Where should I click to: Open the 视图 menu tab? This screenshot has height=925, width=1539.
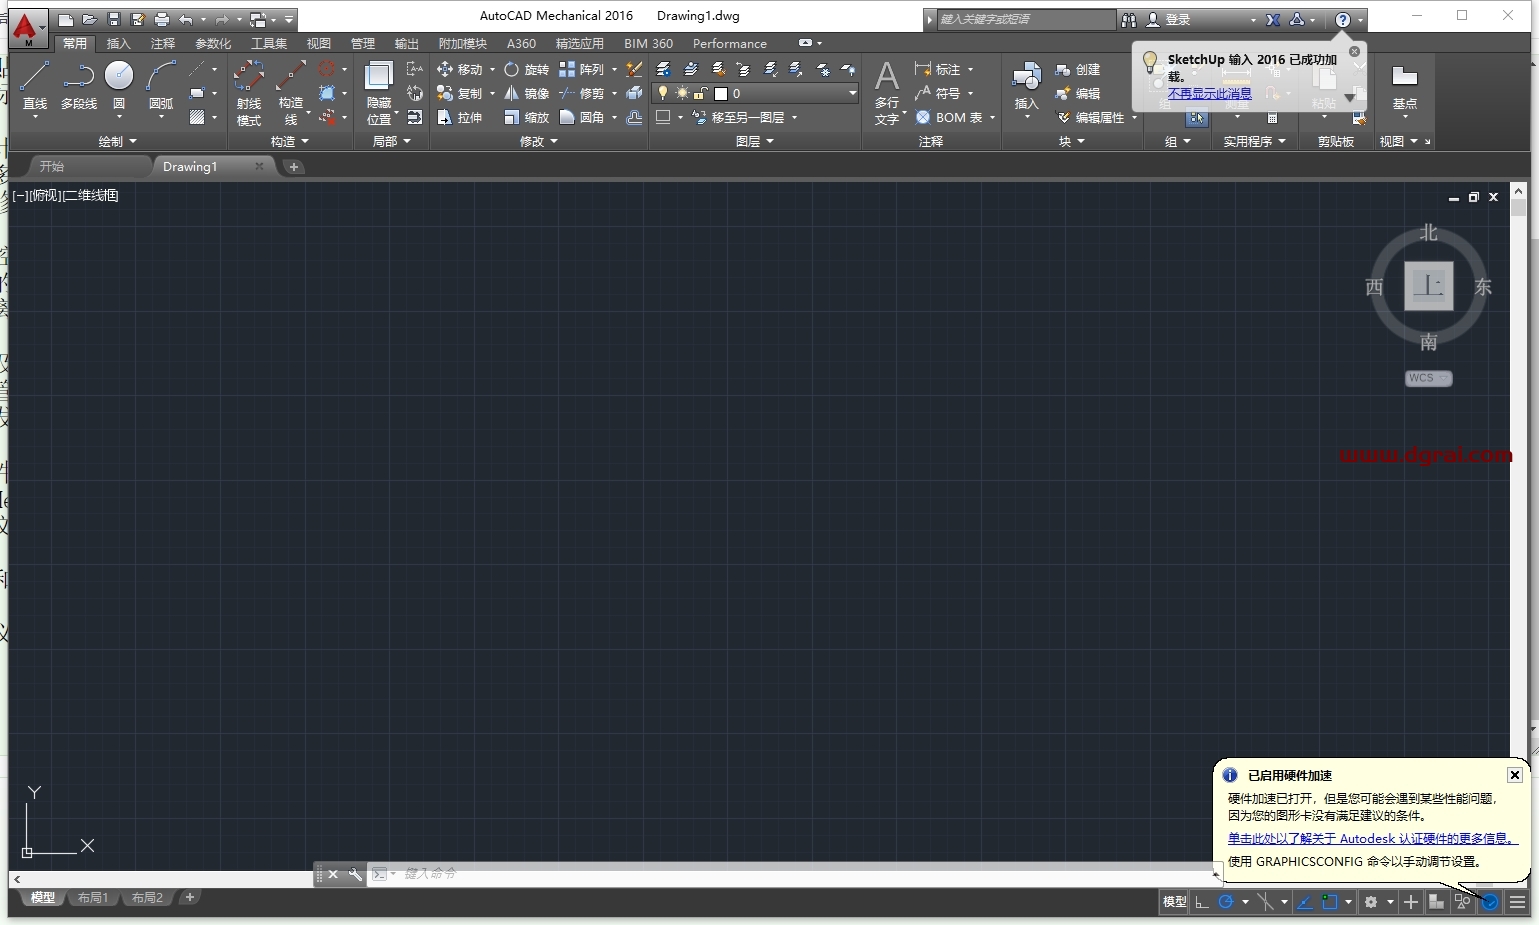coord(318,43)
